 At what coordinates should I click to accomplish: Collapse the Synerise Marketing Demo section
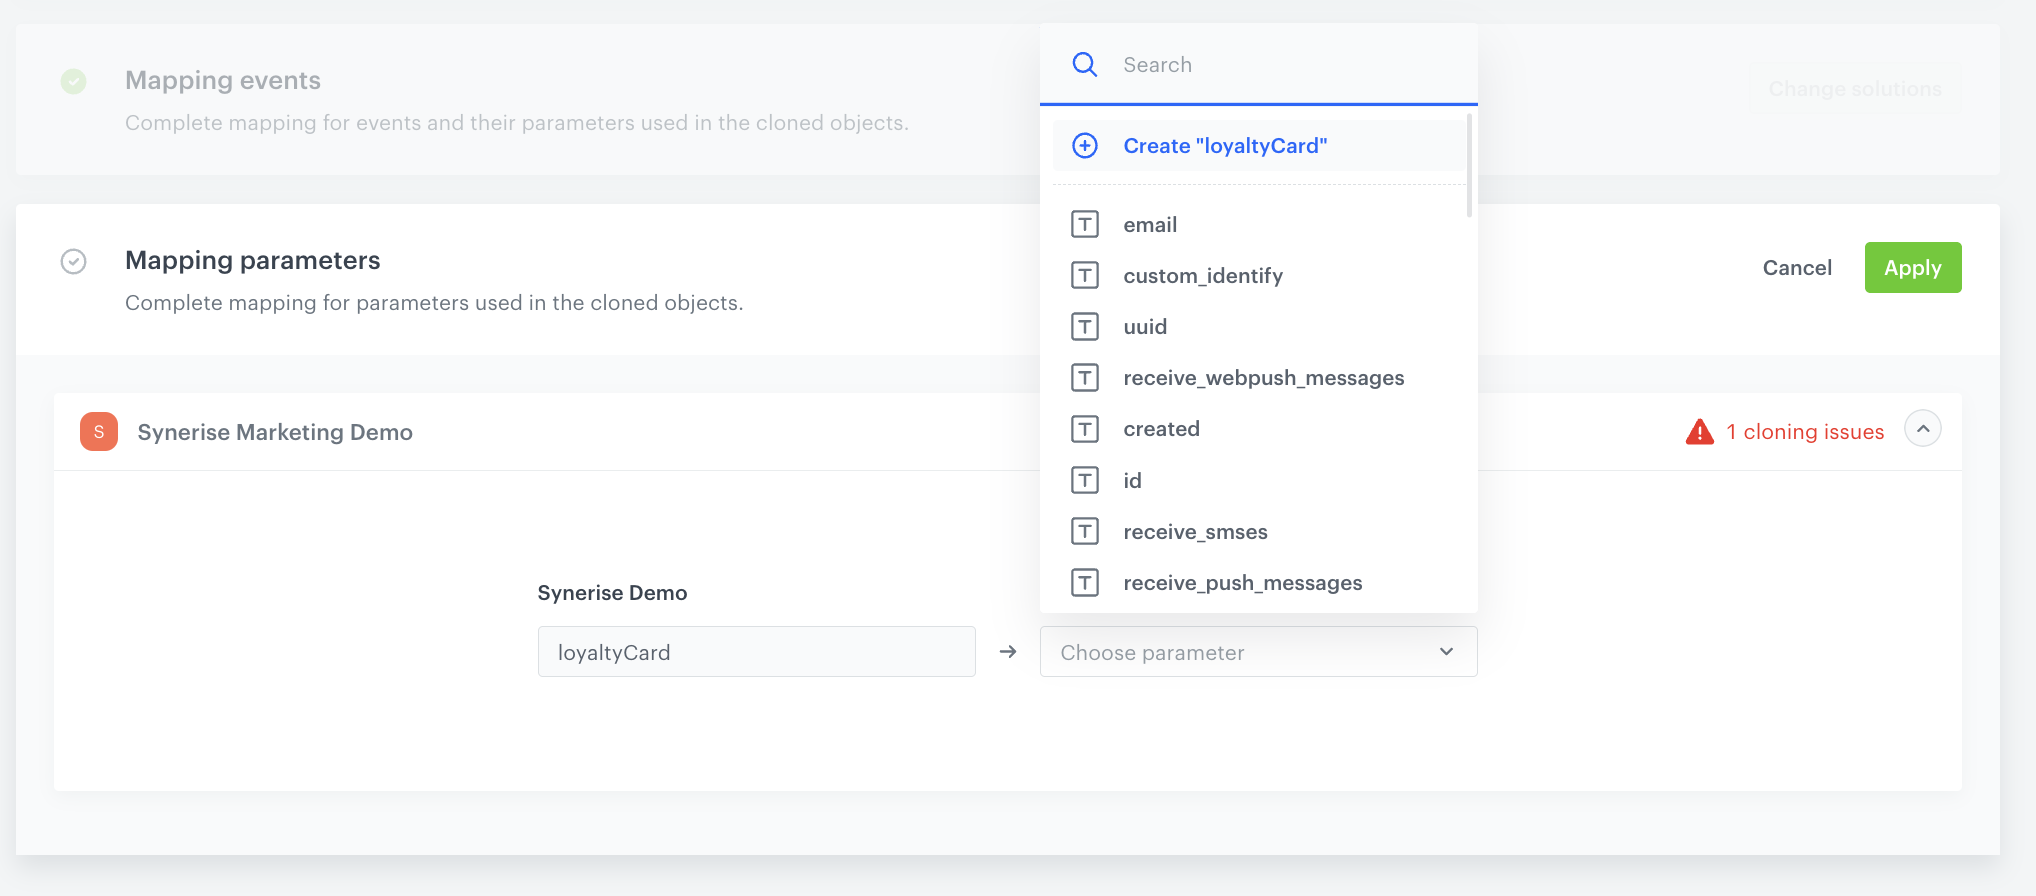(1922, 429)
